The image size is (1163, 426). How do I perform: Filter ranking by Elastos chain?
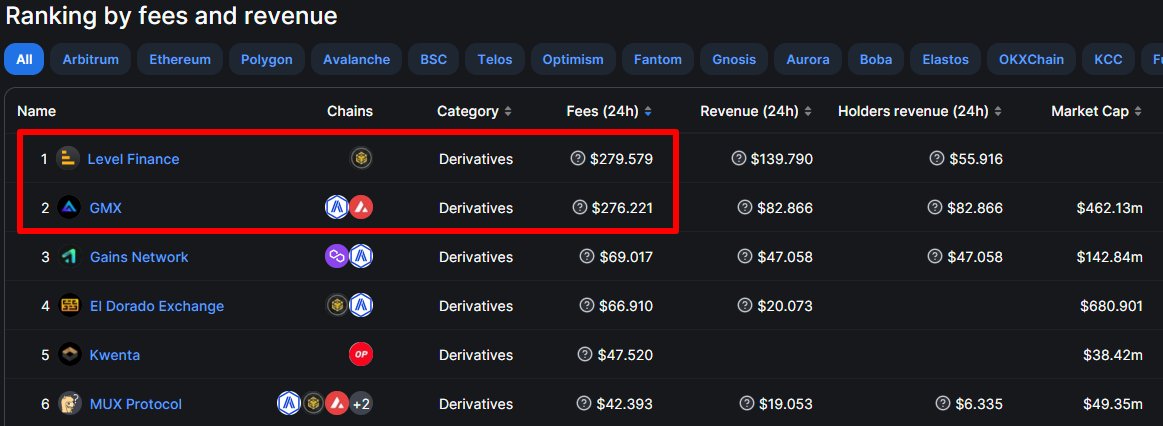coord(946,59)
